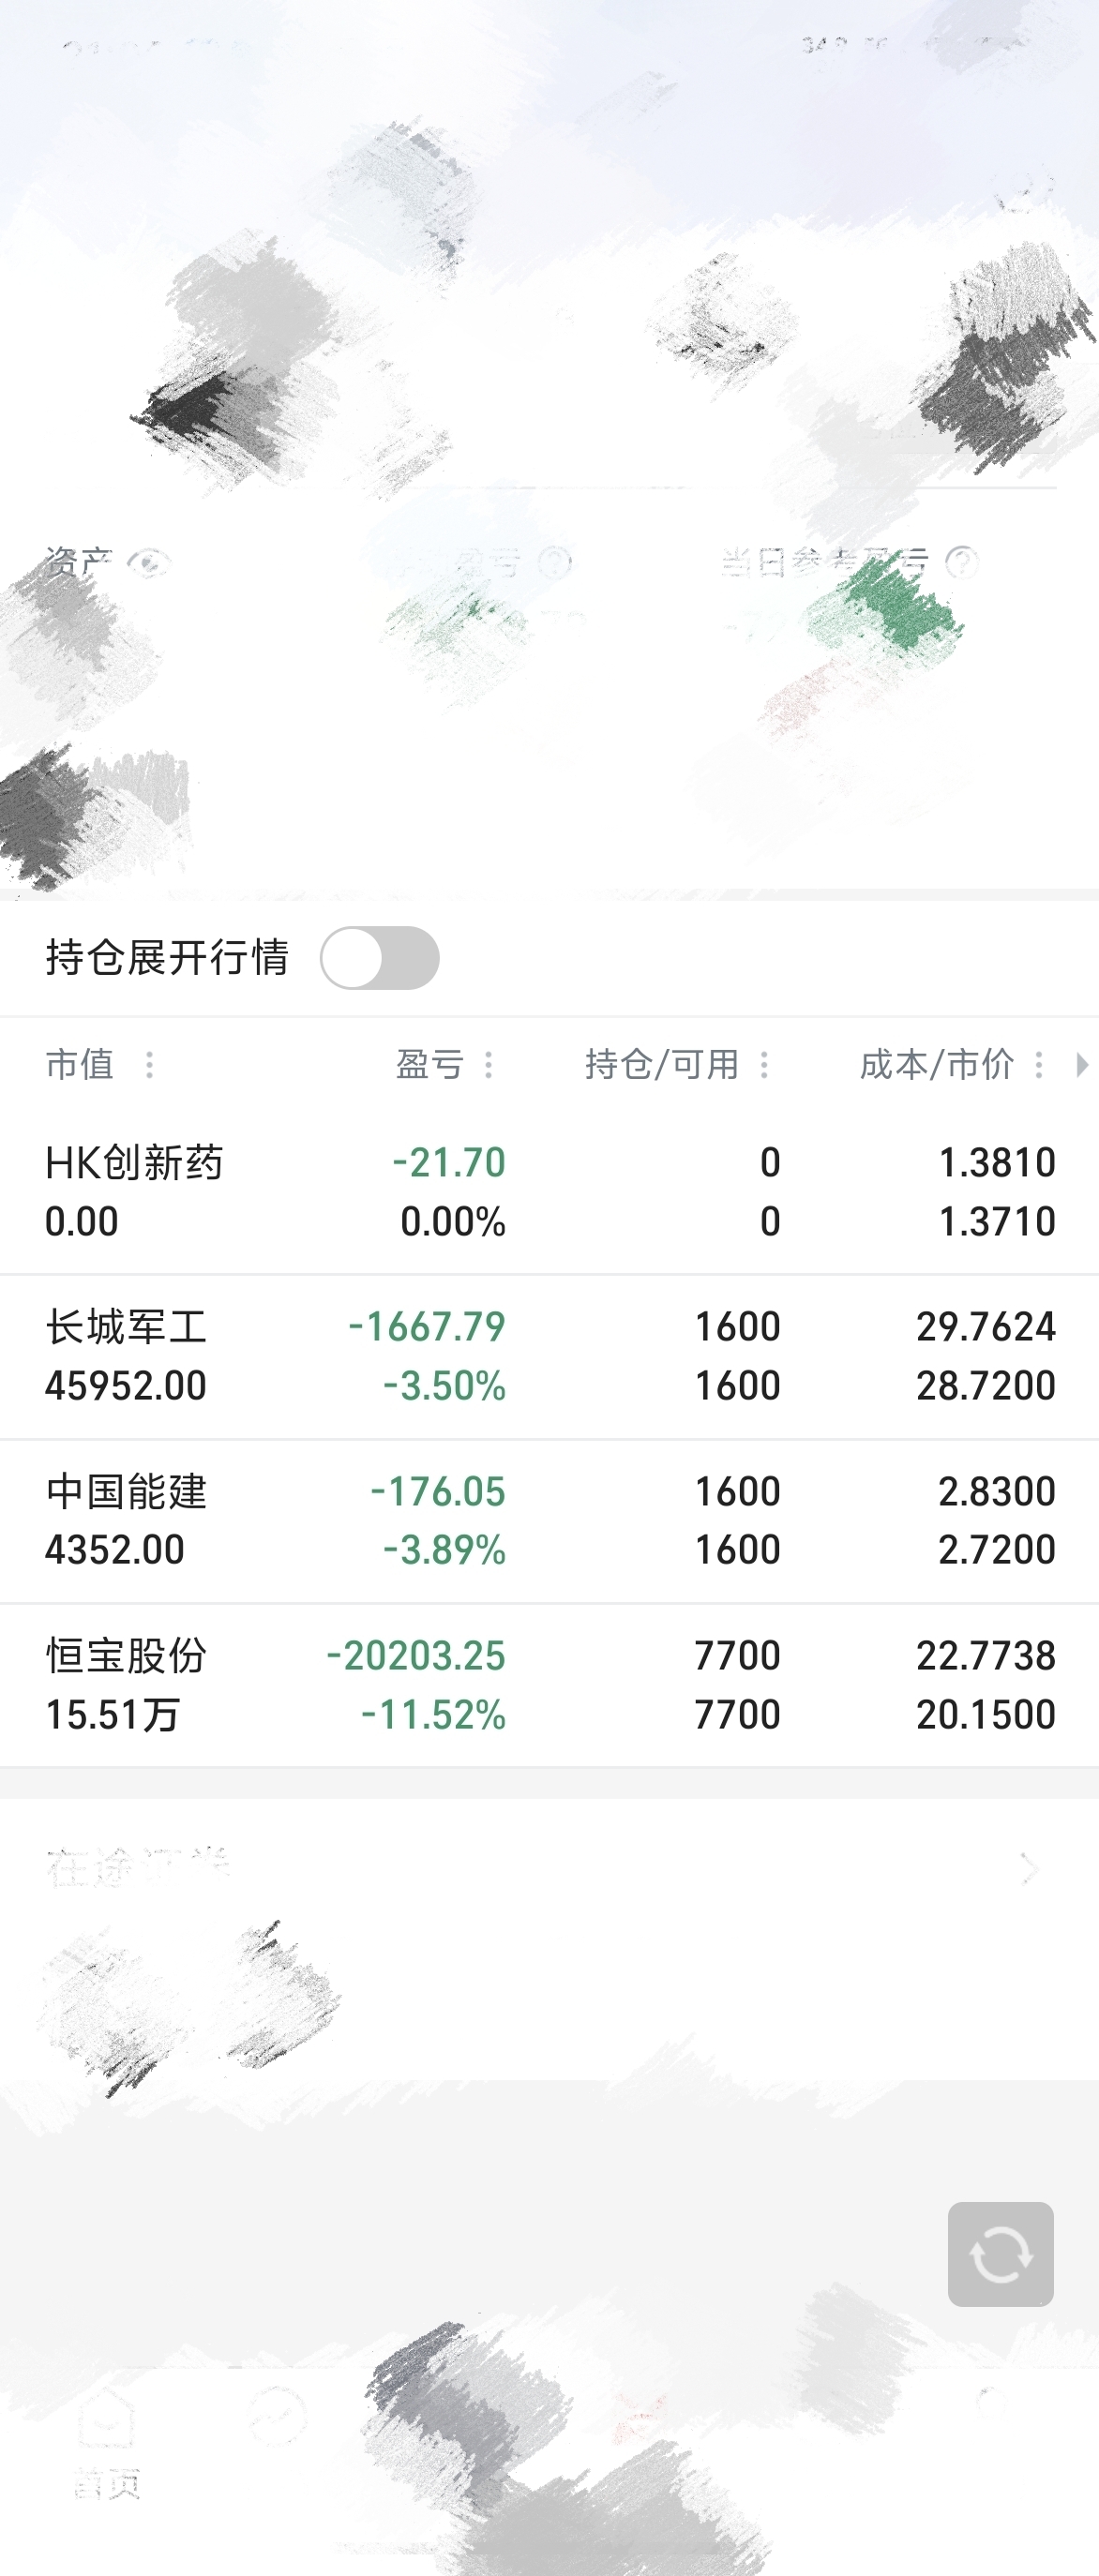Tap the right arrow to show more columns
Screen dimensions: 1099x2576
coord(1081,1064)
